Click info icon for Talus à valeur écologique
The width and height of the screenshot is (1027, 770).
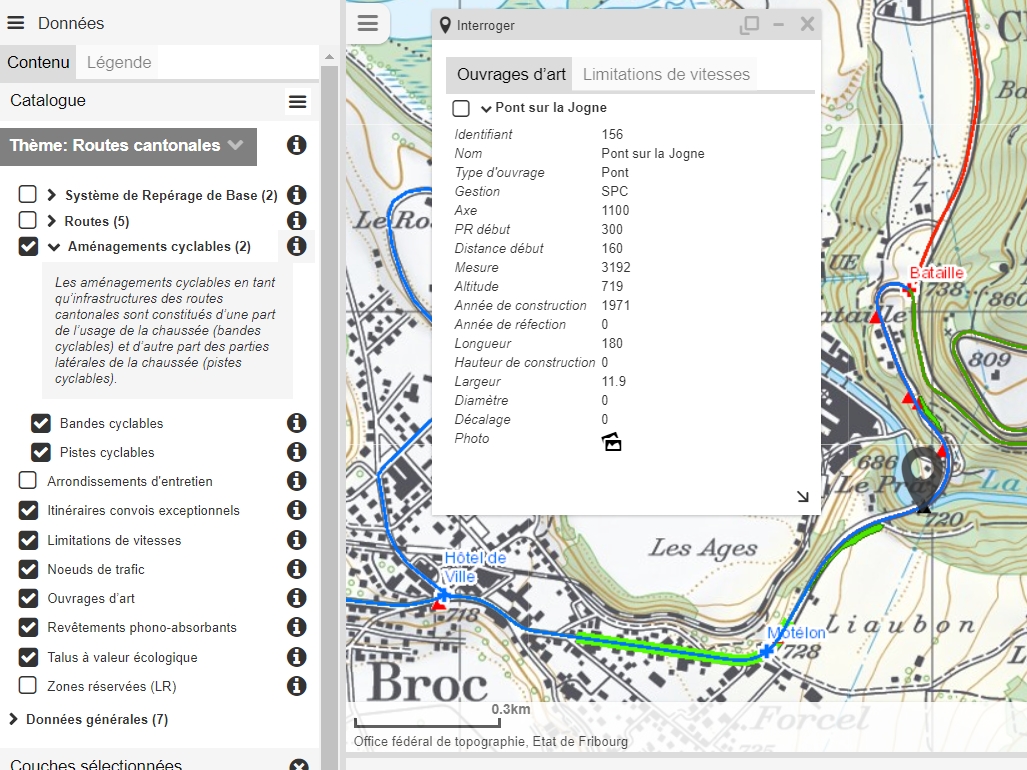(x=296, y=657)
